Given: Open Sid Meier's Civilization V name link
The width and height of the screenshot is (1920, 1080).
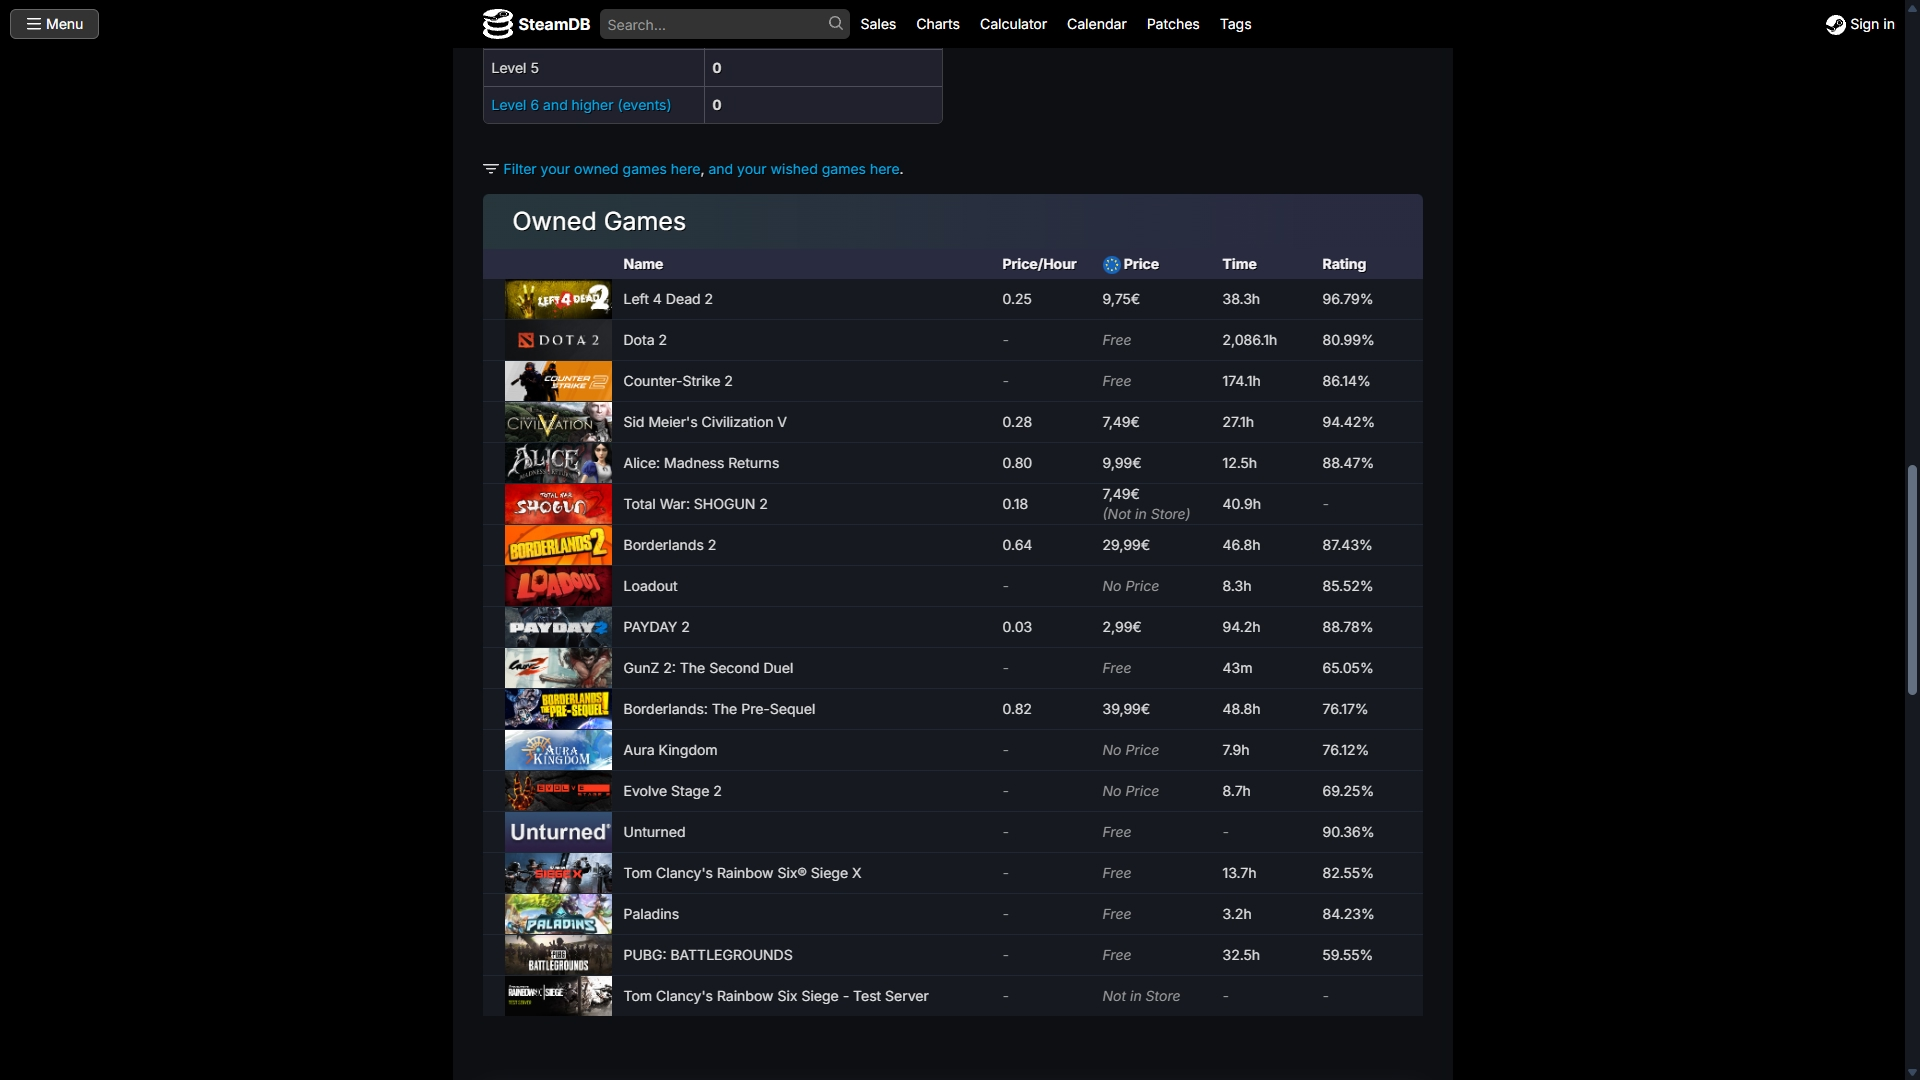Looking at the screenshot, I should click(x=704, y=422).
